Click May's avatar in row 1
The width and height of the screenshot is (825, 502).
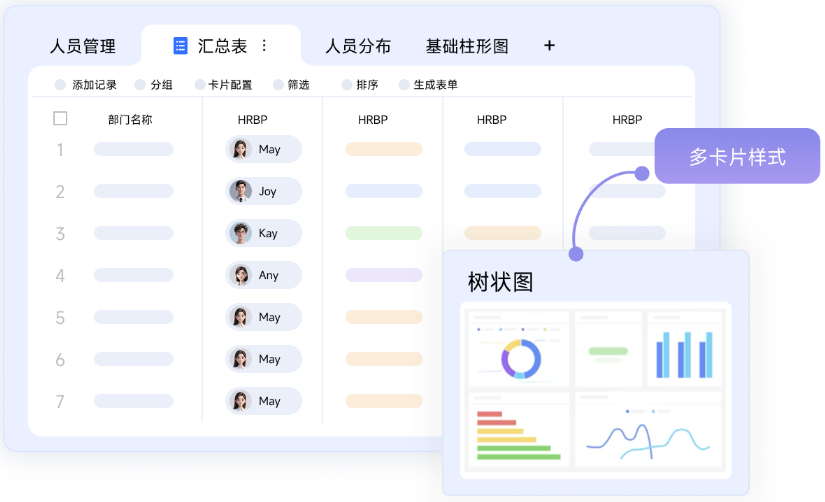coord(240,149)
